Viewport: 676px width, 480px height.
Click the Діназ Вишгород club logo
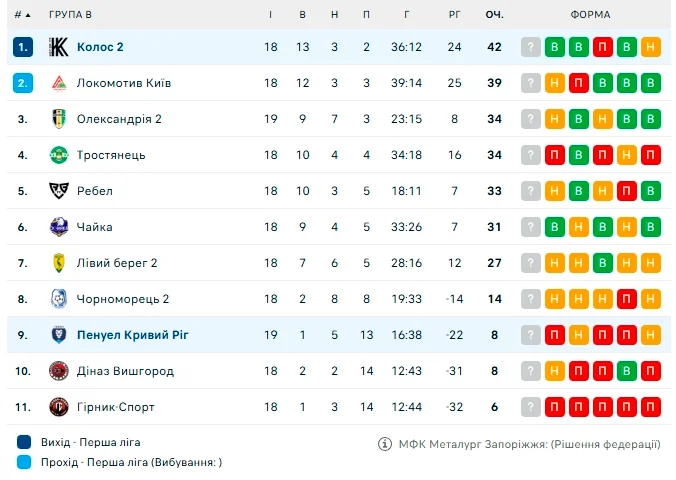coord(58,371)
